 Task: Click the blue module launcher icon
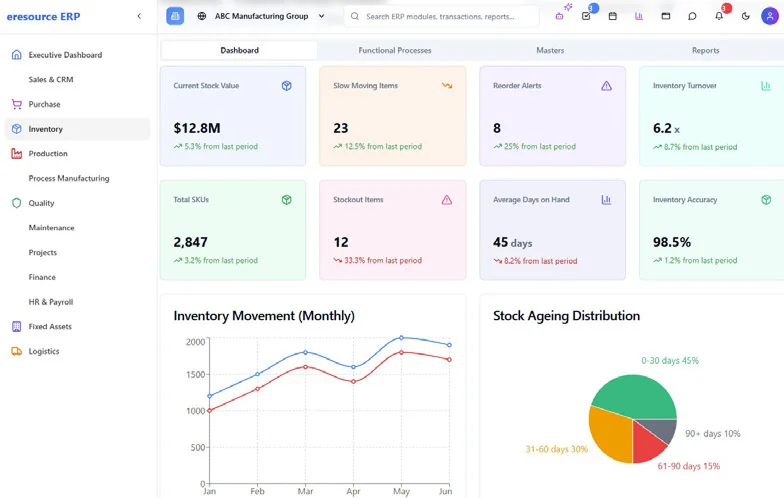pos(175,16)
